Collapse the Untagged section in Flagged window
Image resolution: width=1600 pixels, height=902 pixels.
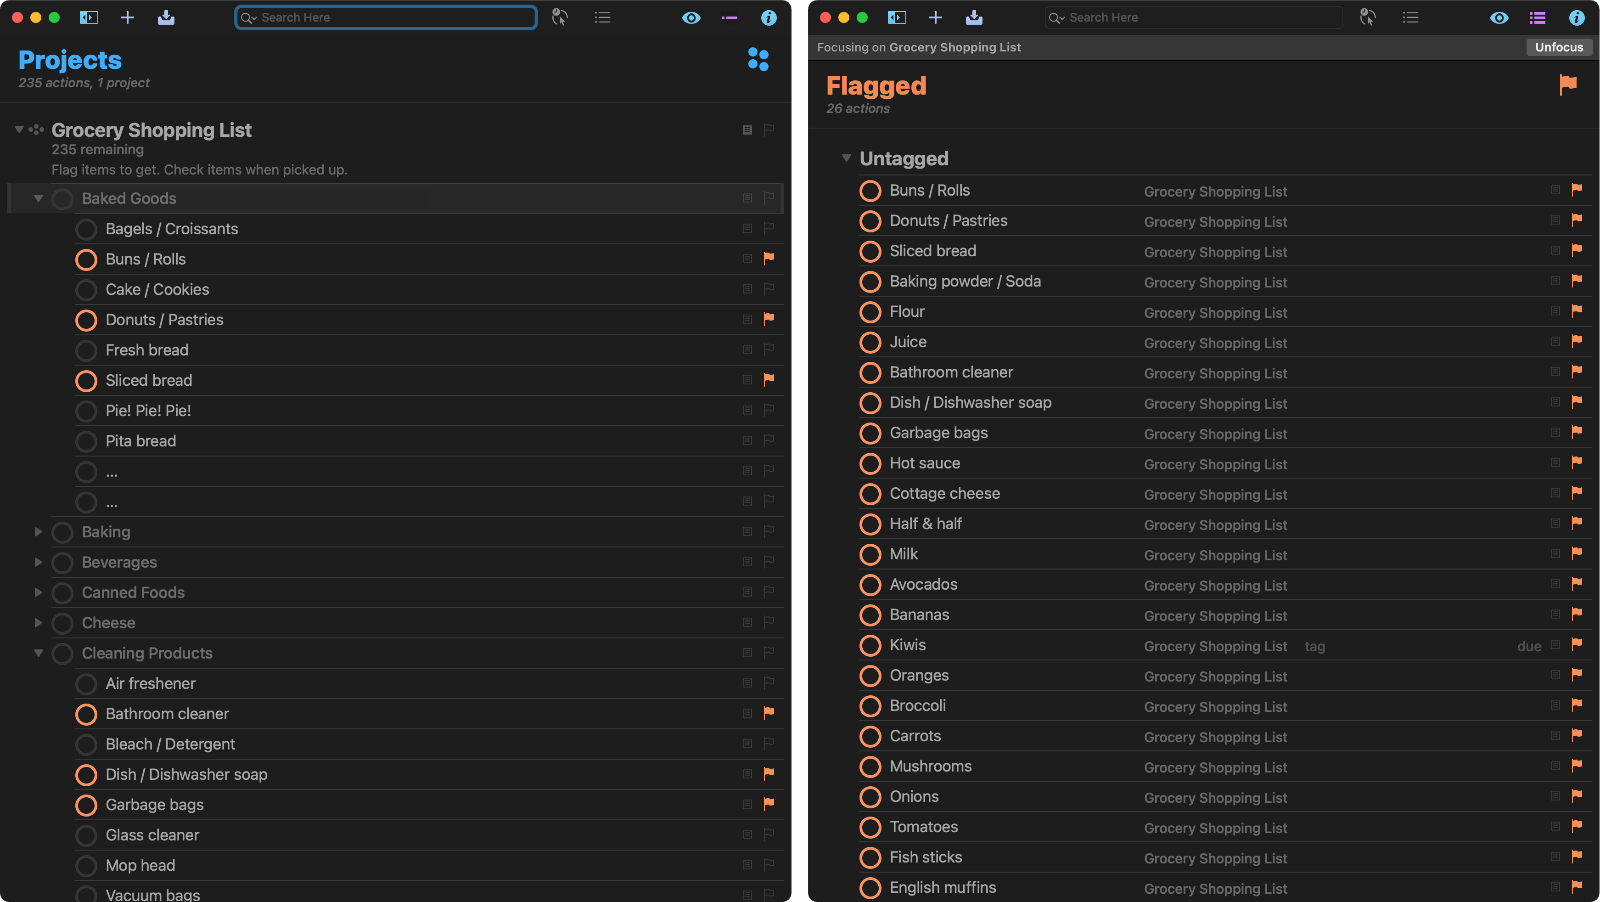pyautogui.click(x=846, y=158)
